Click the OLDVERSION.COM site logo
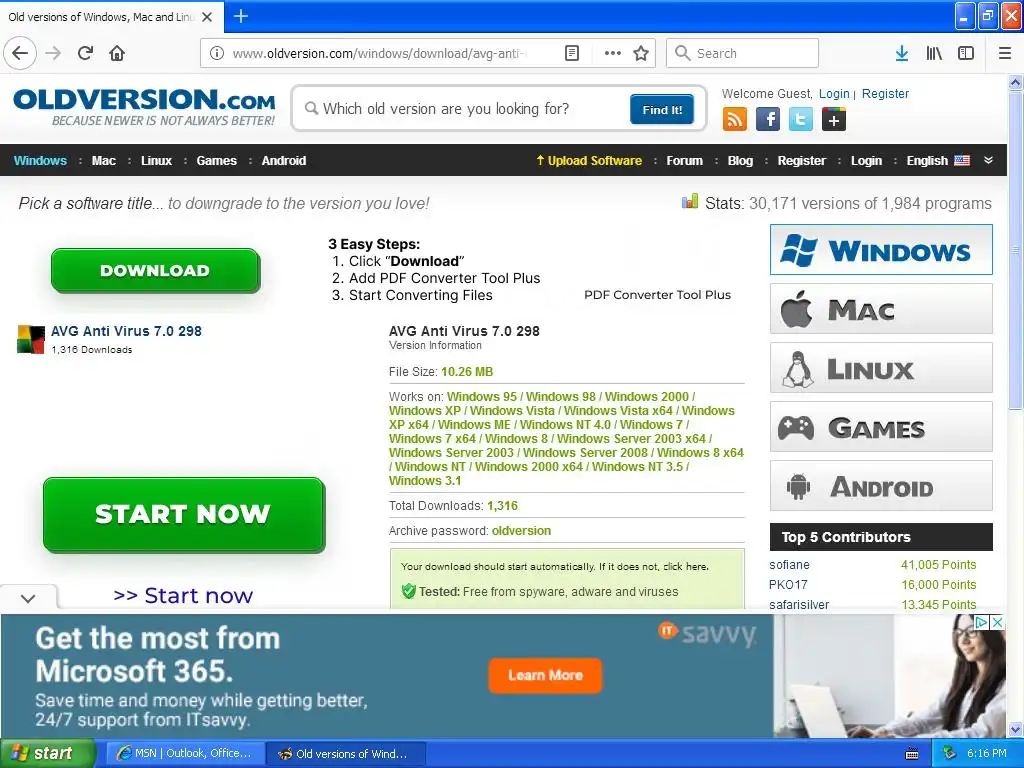The height and width of the screenshot is (768, 1024). 144,107
